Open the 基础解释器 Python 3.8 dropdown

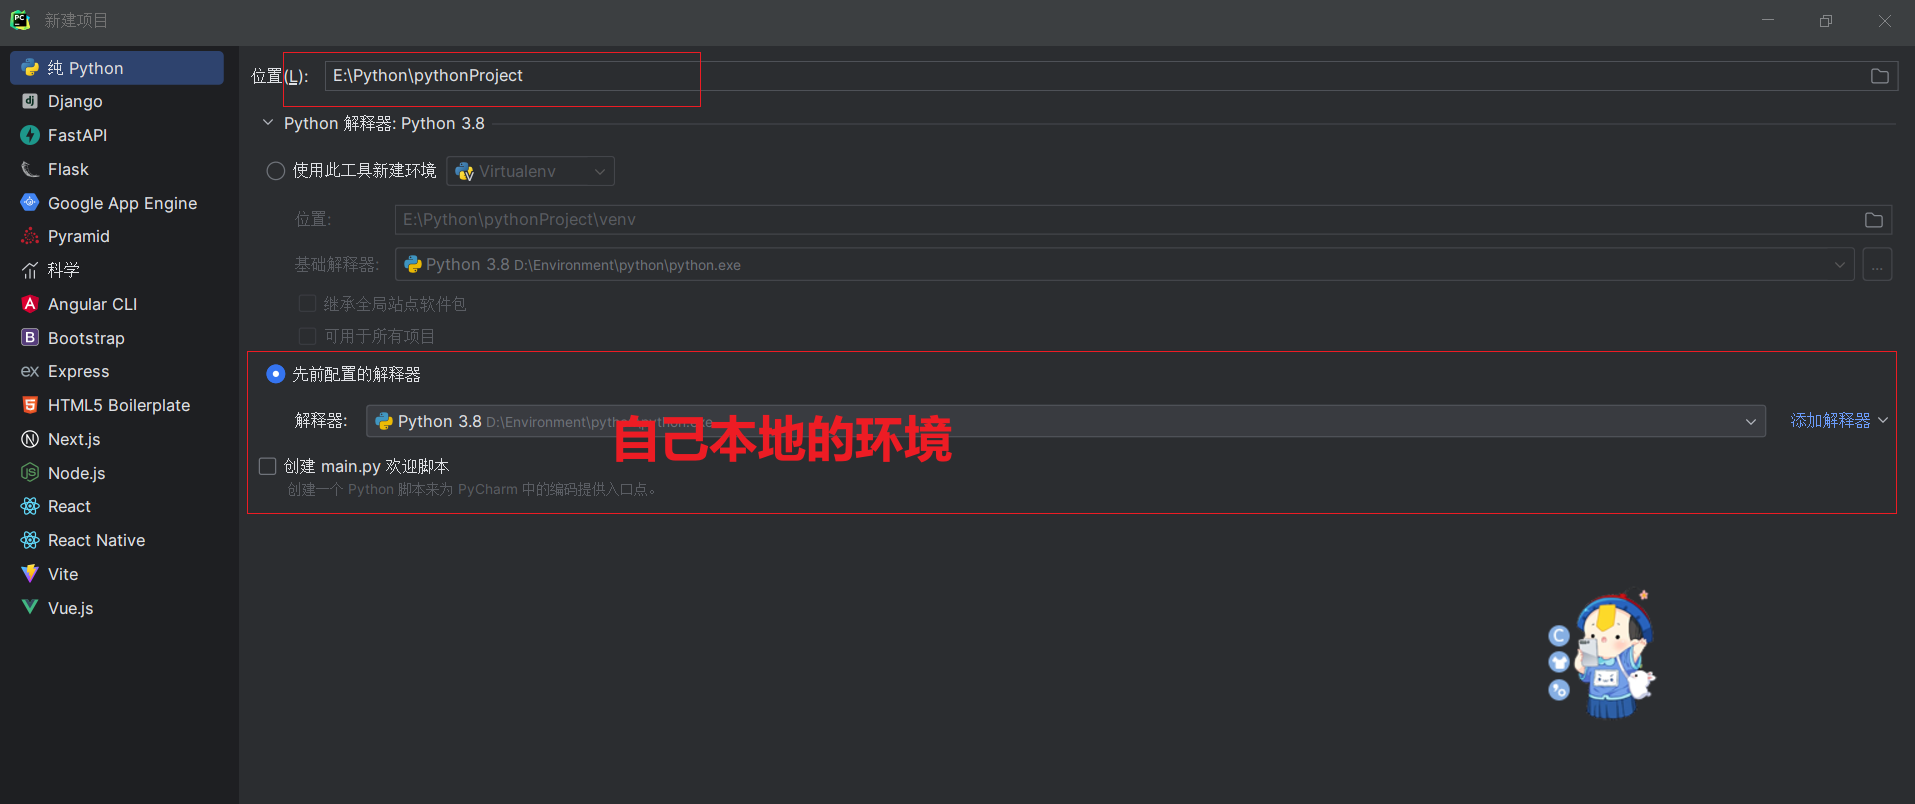click(1125, 265)
